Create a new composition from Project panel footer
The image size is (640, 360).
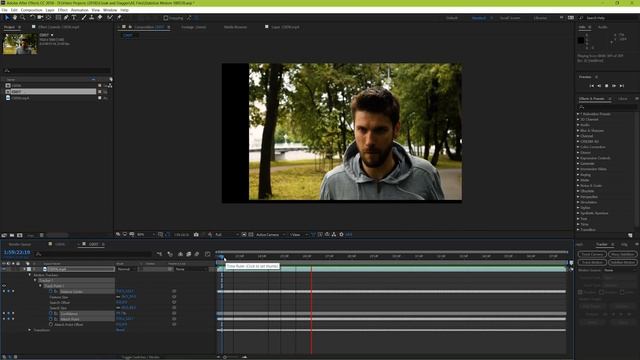20,235
